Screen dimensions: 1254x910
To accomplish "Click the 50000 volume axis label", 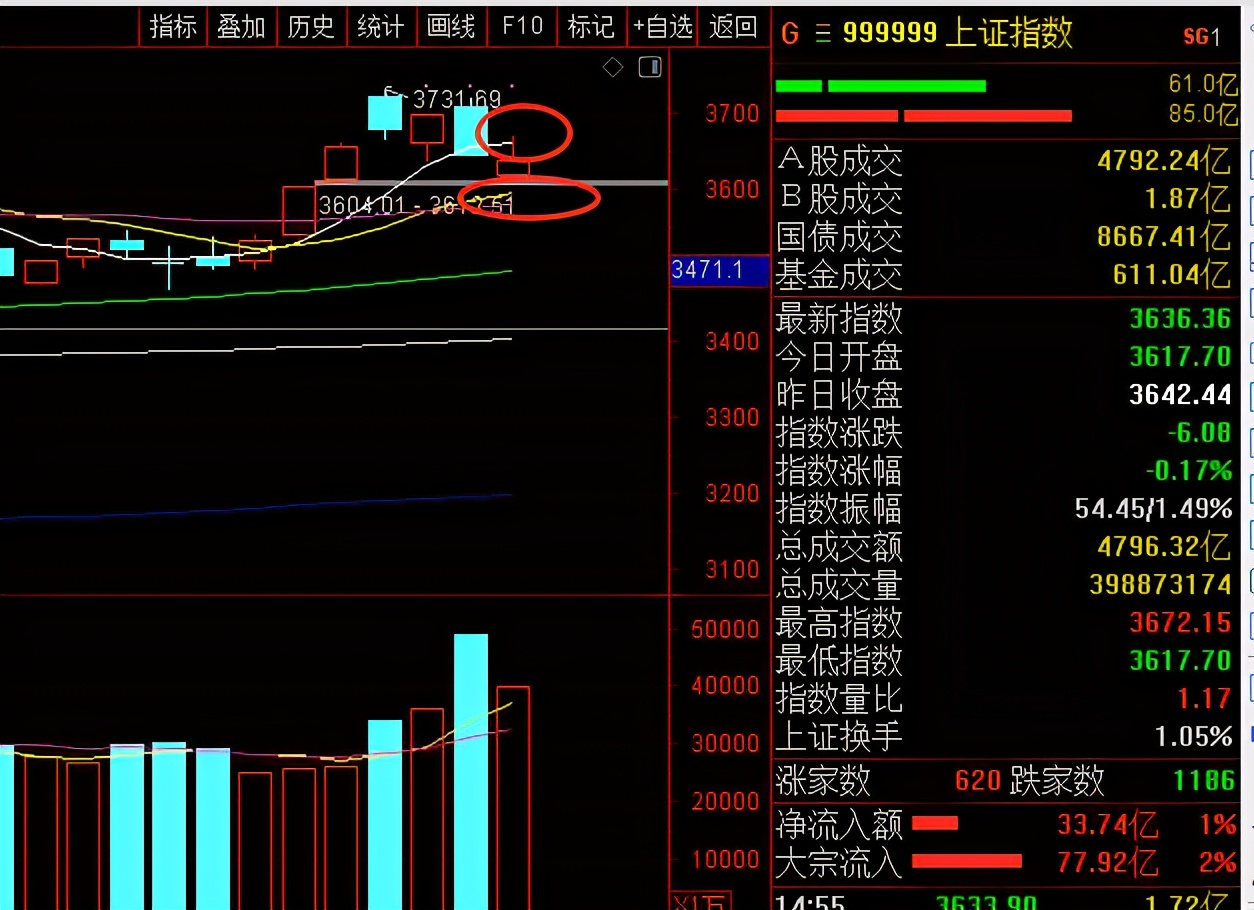I will (x=725, y=630).
